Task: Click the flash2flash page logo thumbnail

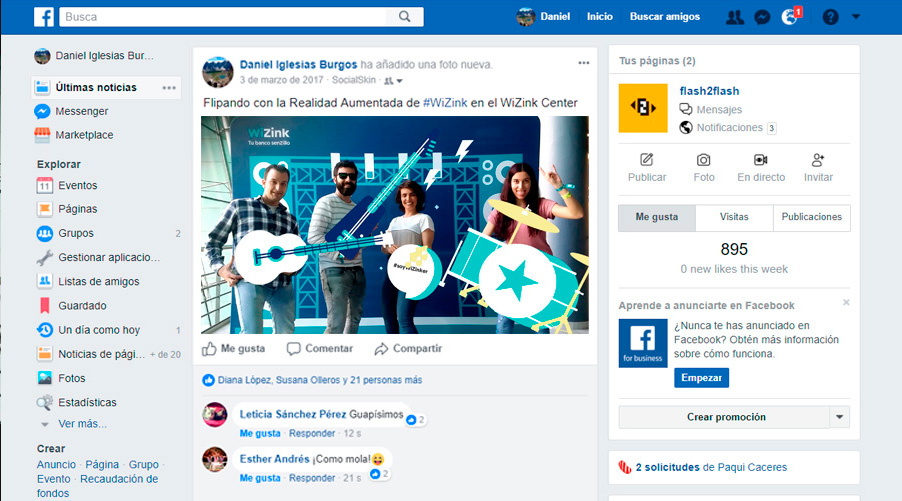Action: [643, 108]
